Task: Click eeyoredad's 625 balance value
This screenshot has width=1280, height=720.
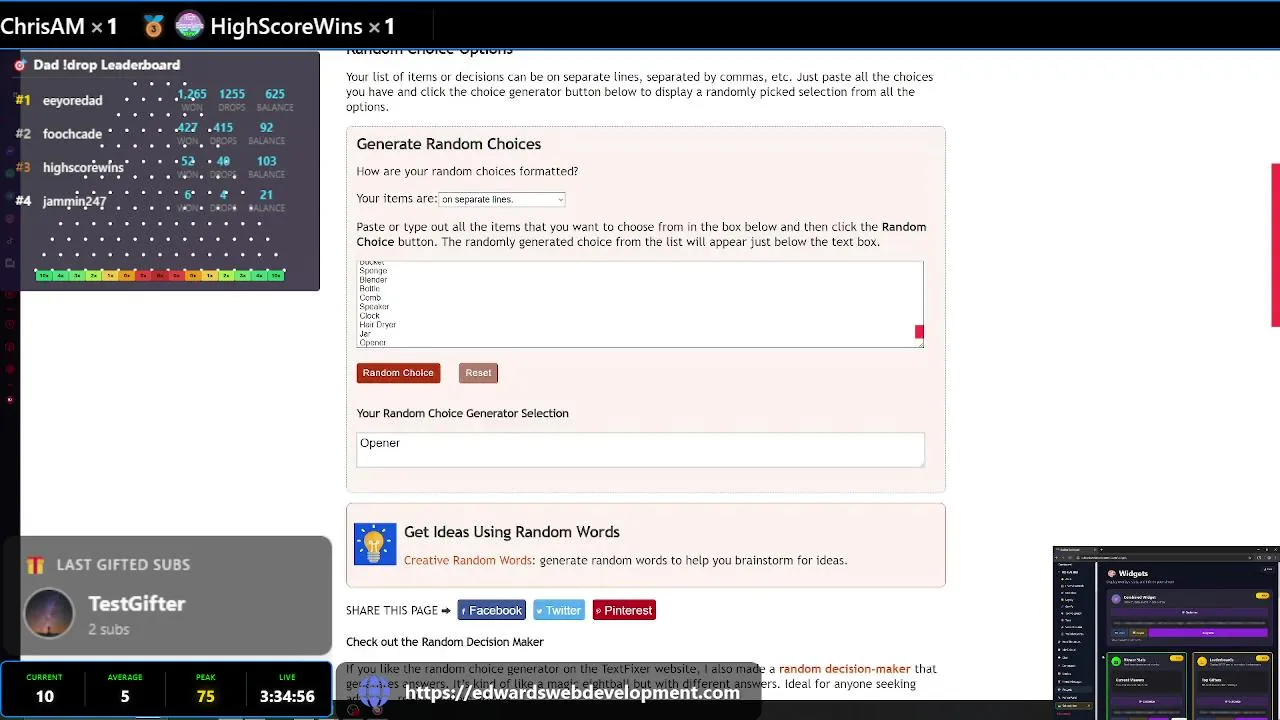Action: coord(275,94)
